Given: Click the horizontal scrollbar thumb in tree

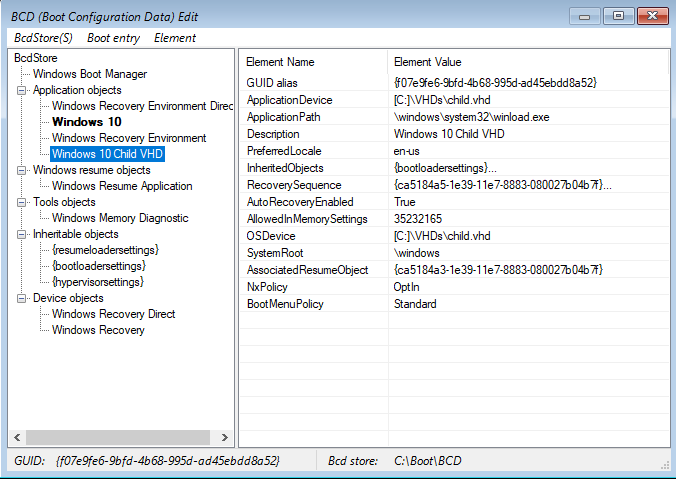Looking at the screenshot, I should tap(118, 437).
